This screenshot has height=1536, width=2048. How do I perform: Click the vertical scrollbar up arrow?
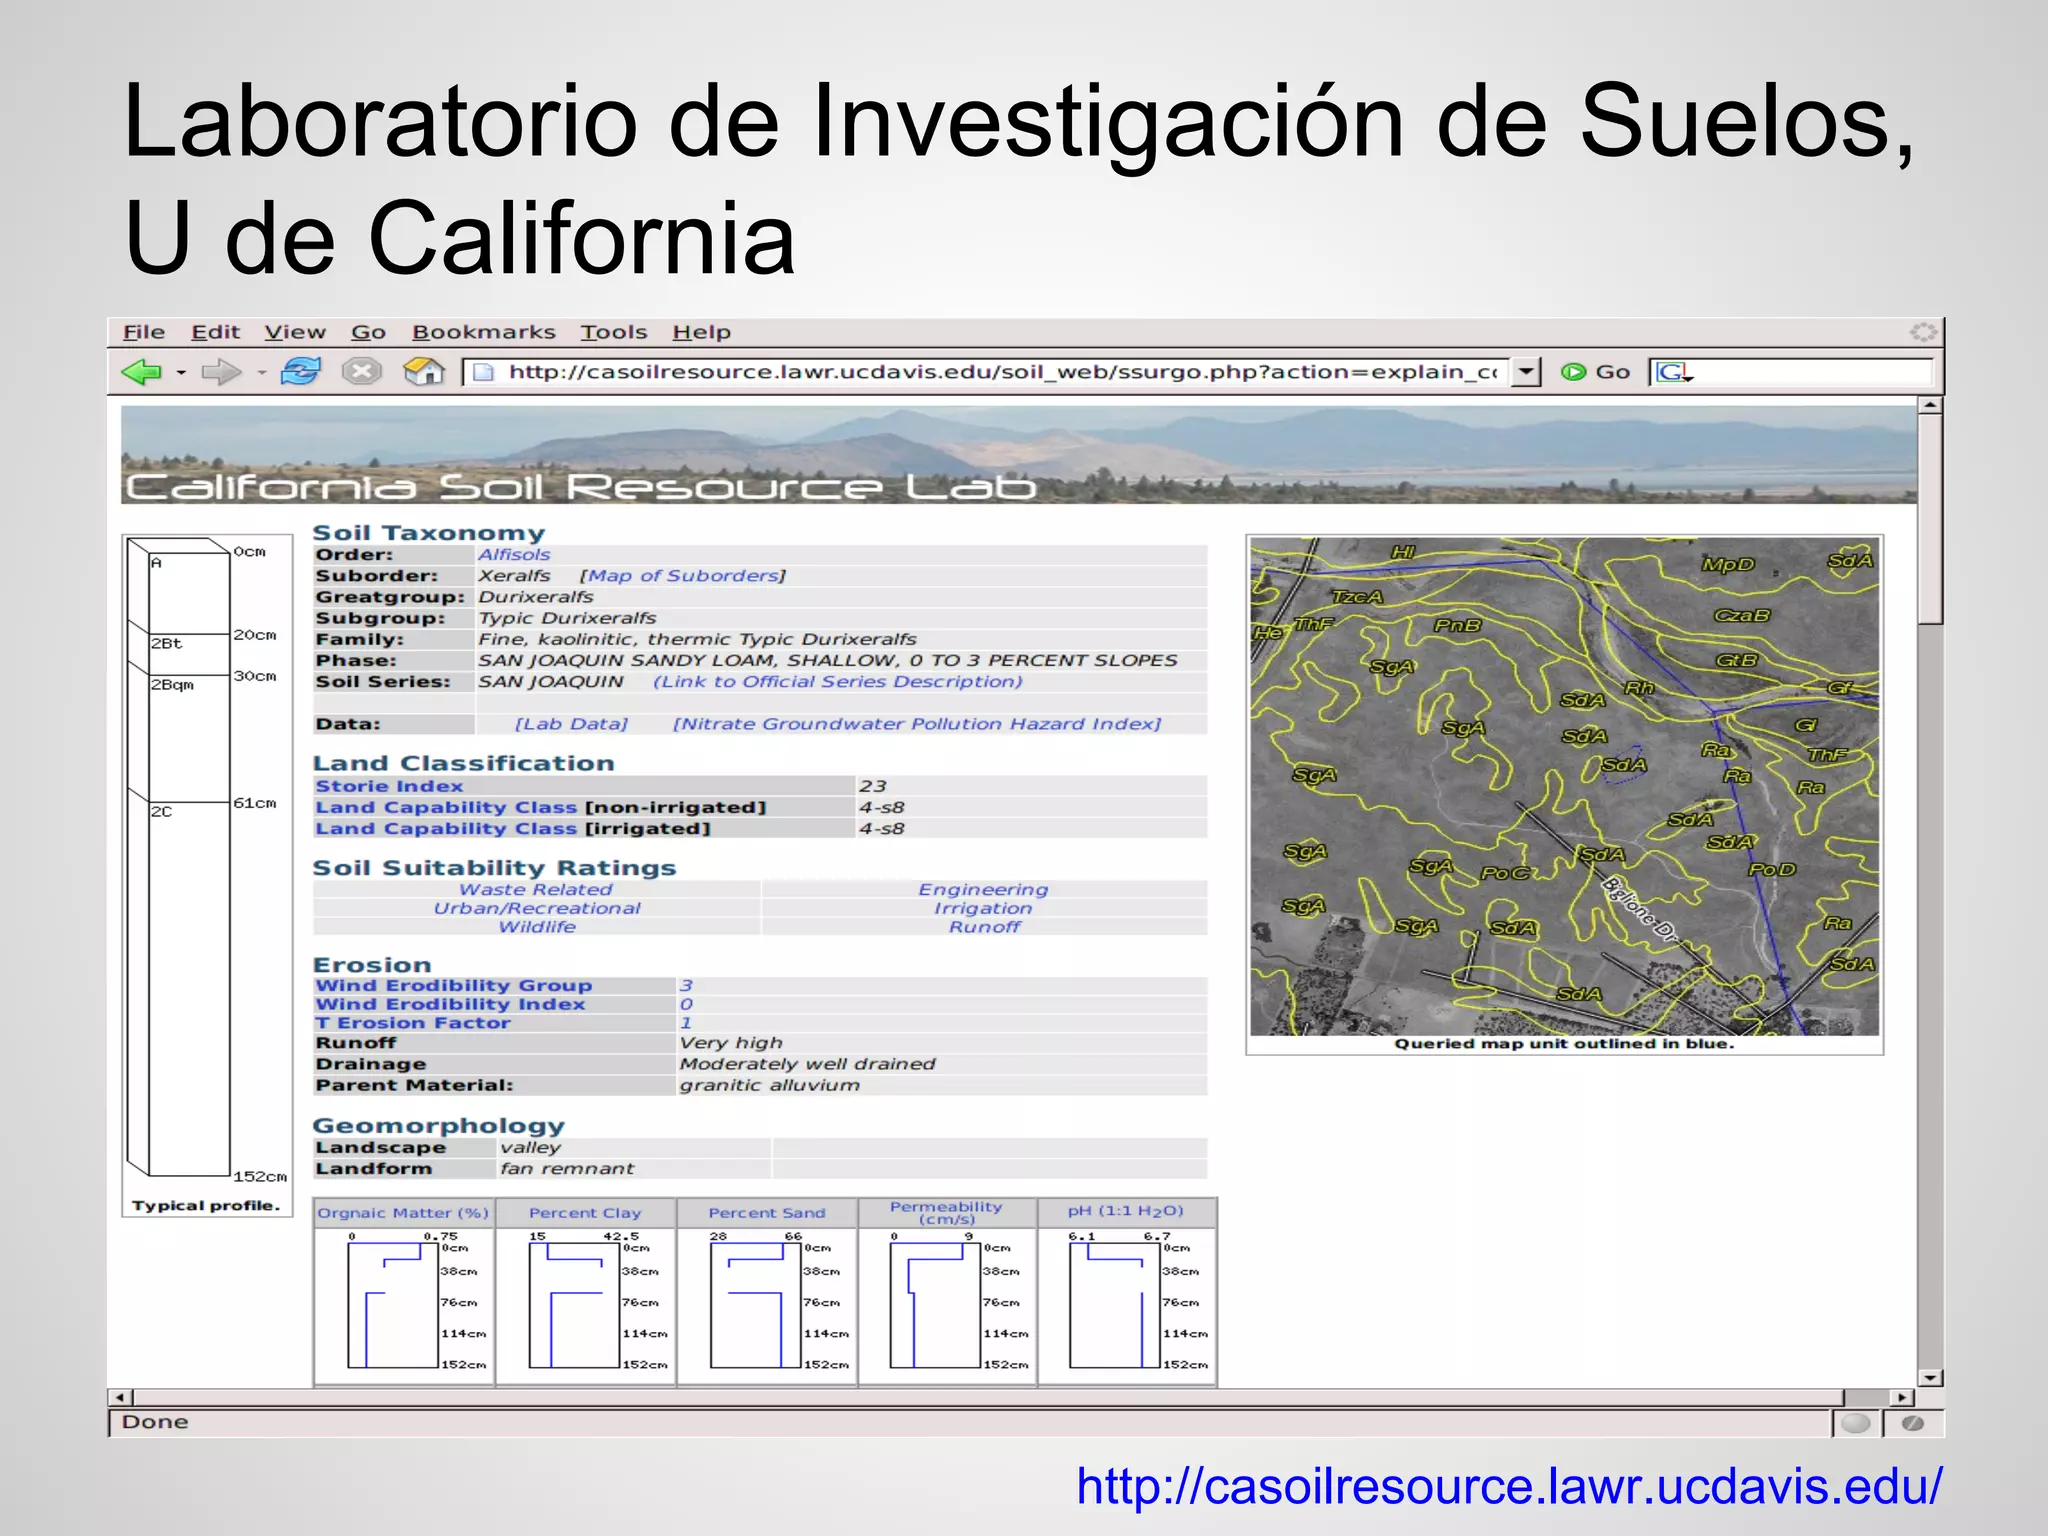click(1930, 405)
